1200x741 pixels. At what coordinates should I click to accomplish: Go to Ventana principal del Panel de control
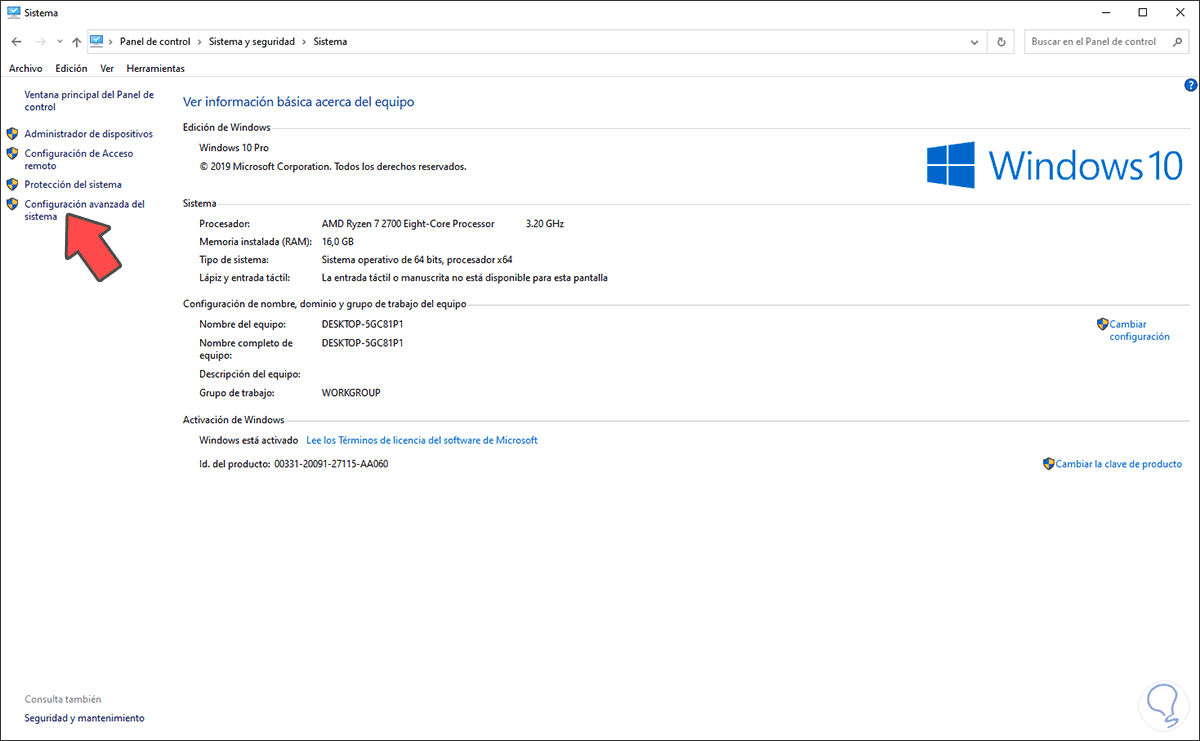[x=89, y=100]
